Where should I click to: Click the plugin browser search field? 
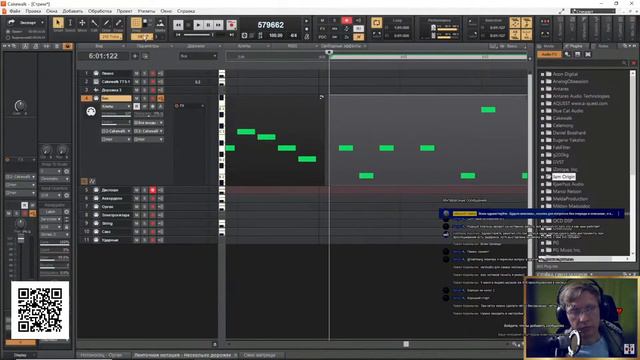click(x=583, y=63)
